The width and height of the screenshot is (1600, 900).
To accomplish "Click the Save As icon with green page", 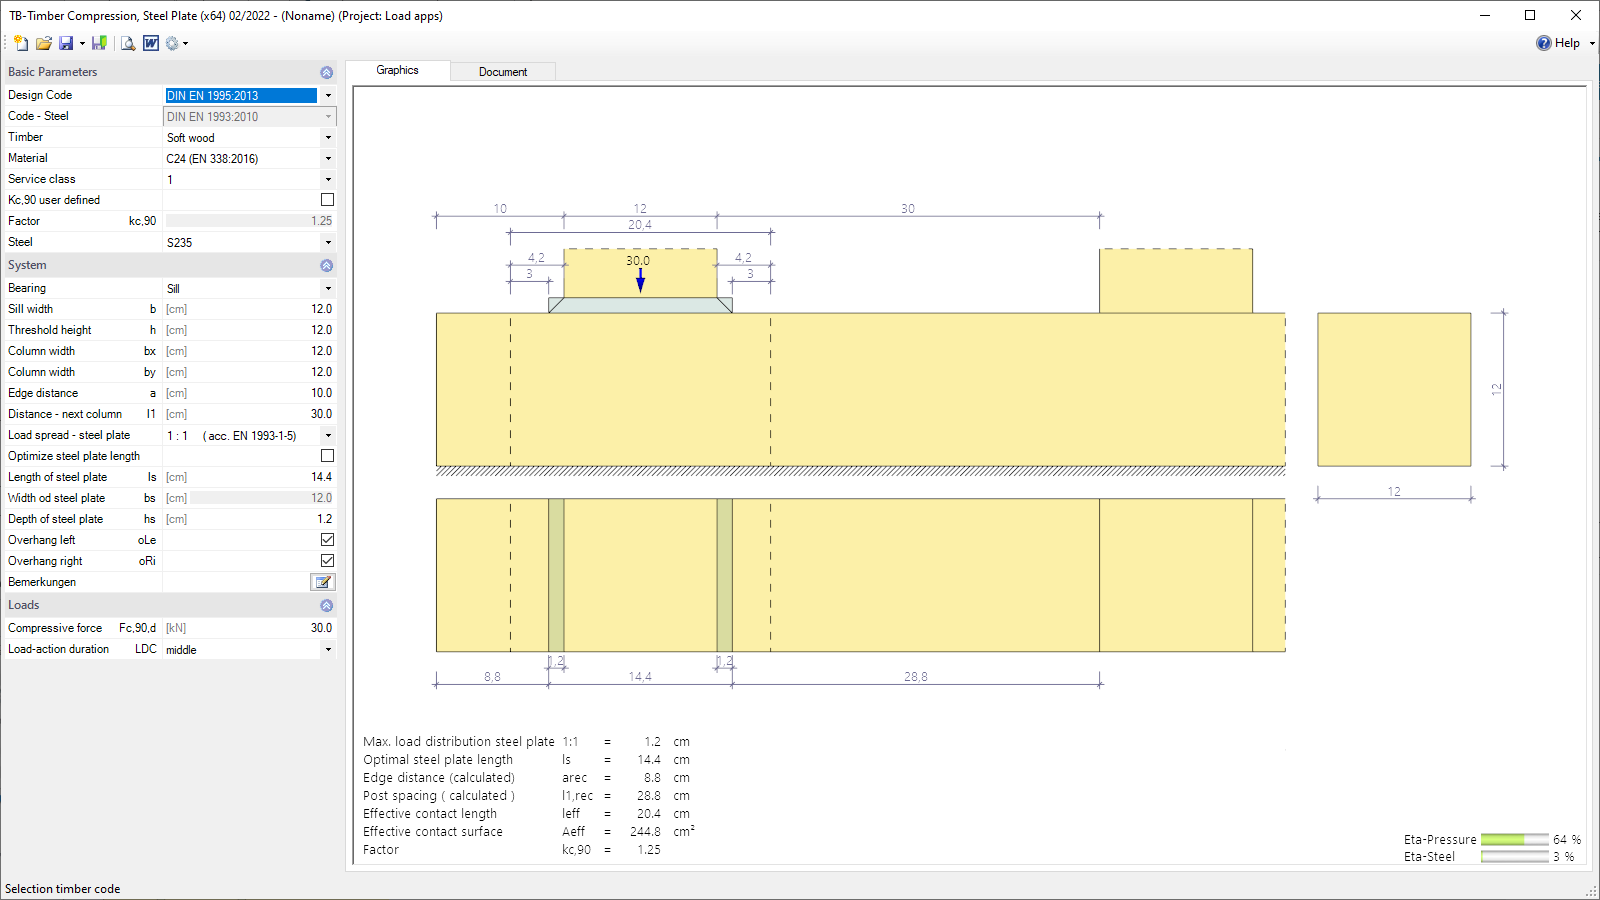I will pos(99,43).
